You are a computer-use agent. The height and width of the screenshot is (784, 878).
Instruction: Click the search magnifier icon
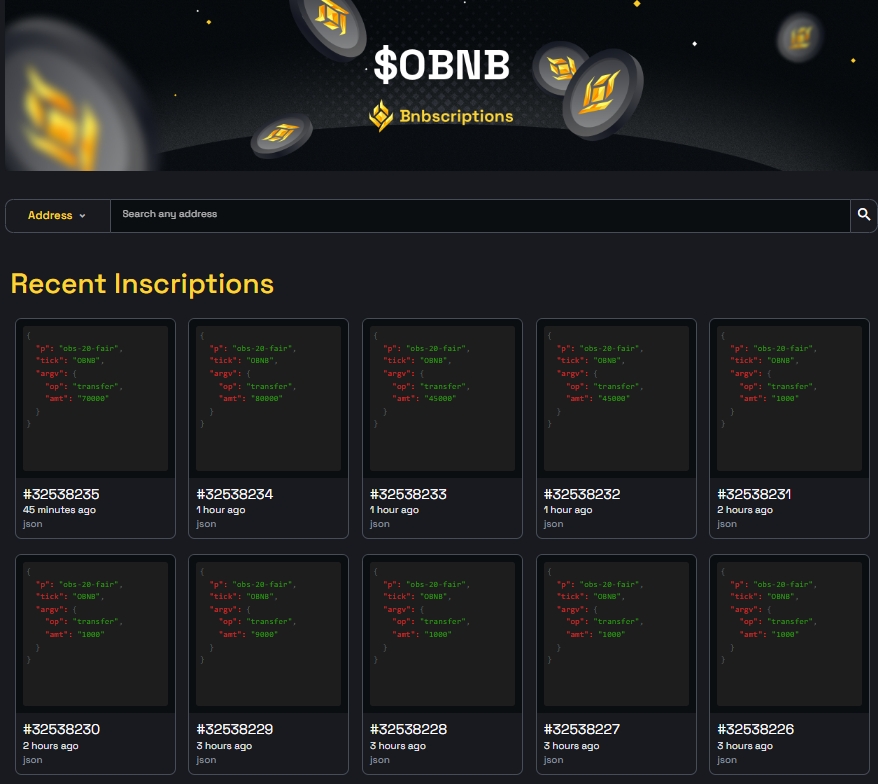(x=863, y=214)
